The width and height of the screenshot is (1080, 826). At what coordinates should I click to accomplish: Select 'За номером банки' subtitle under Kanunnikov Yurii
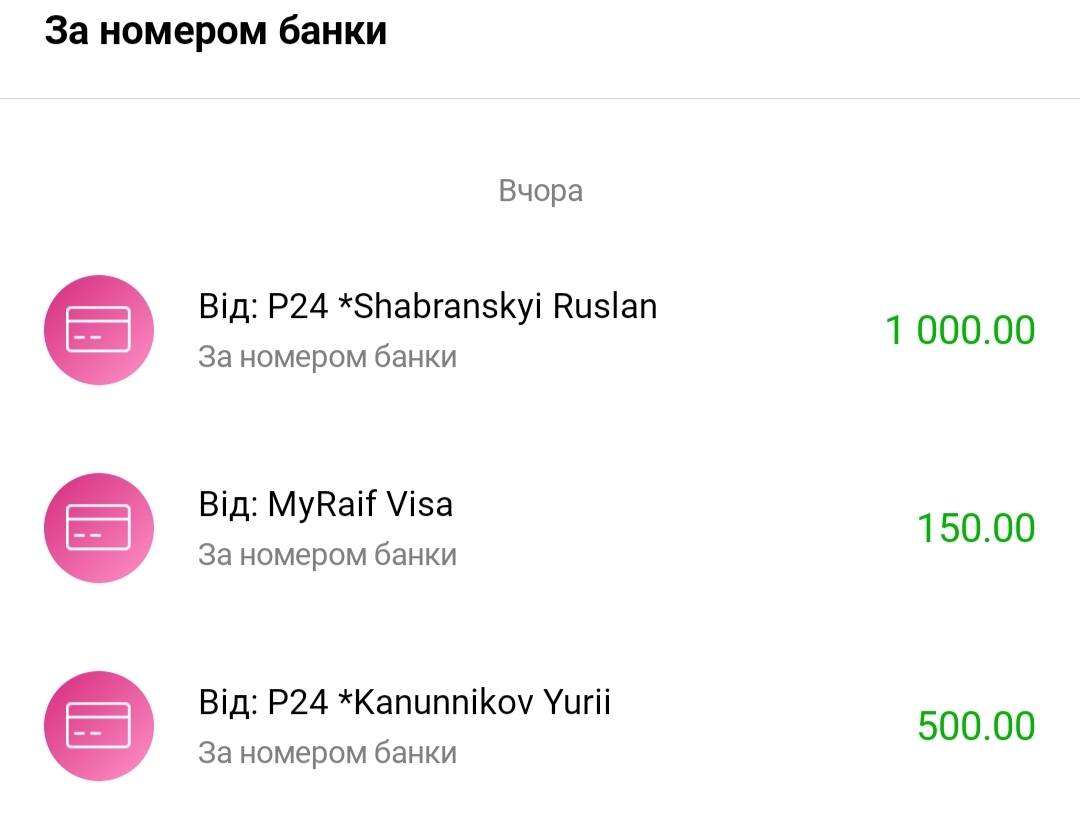(327, 753)
